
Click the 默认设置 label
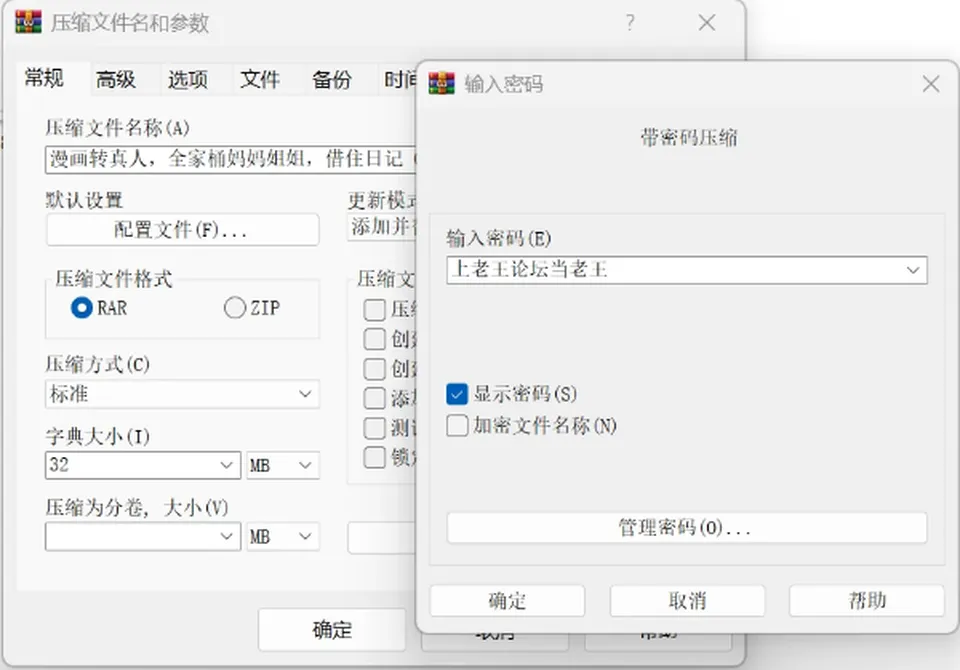point(84,200)
